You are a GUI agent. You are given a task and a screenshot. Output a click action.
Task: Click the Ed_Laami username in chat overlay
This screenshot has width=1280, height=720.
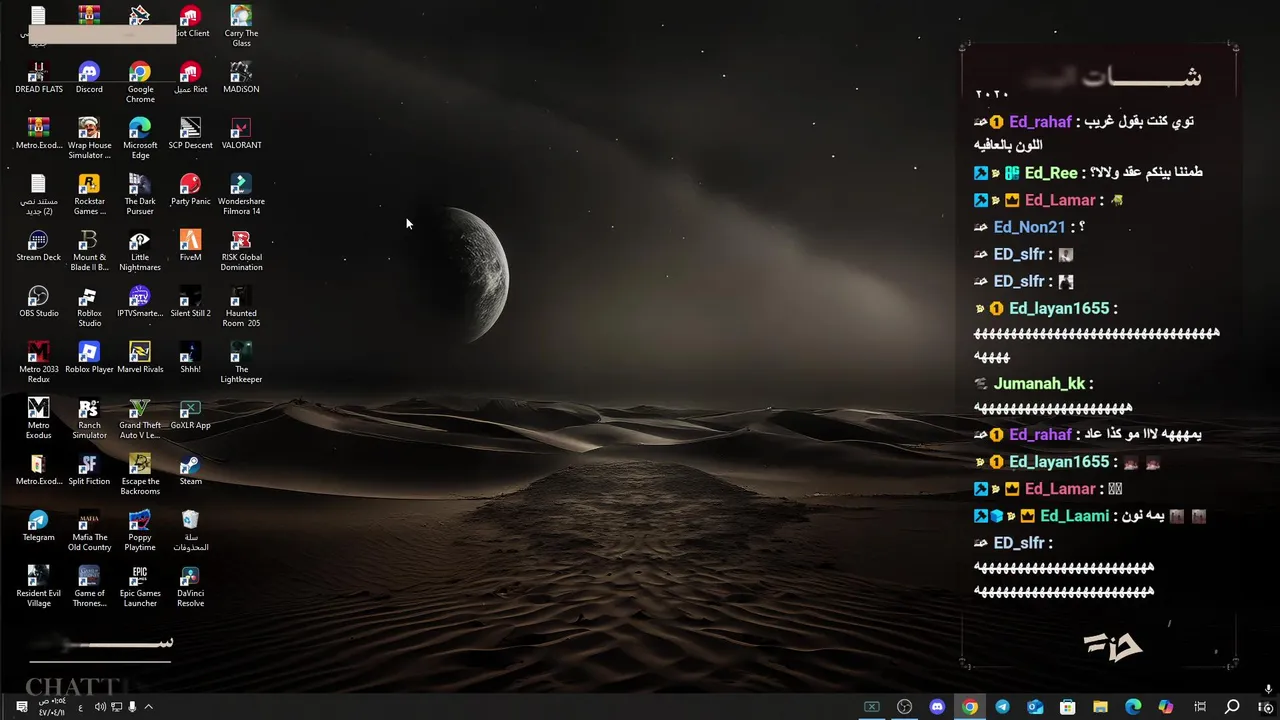tap(1074, 516)
